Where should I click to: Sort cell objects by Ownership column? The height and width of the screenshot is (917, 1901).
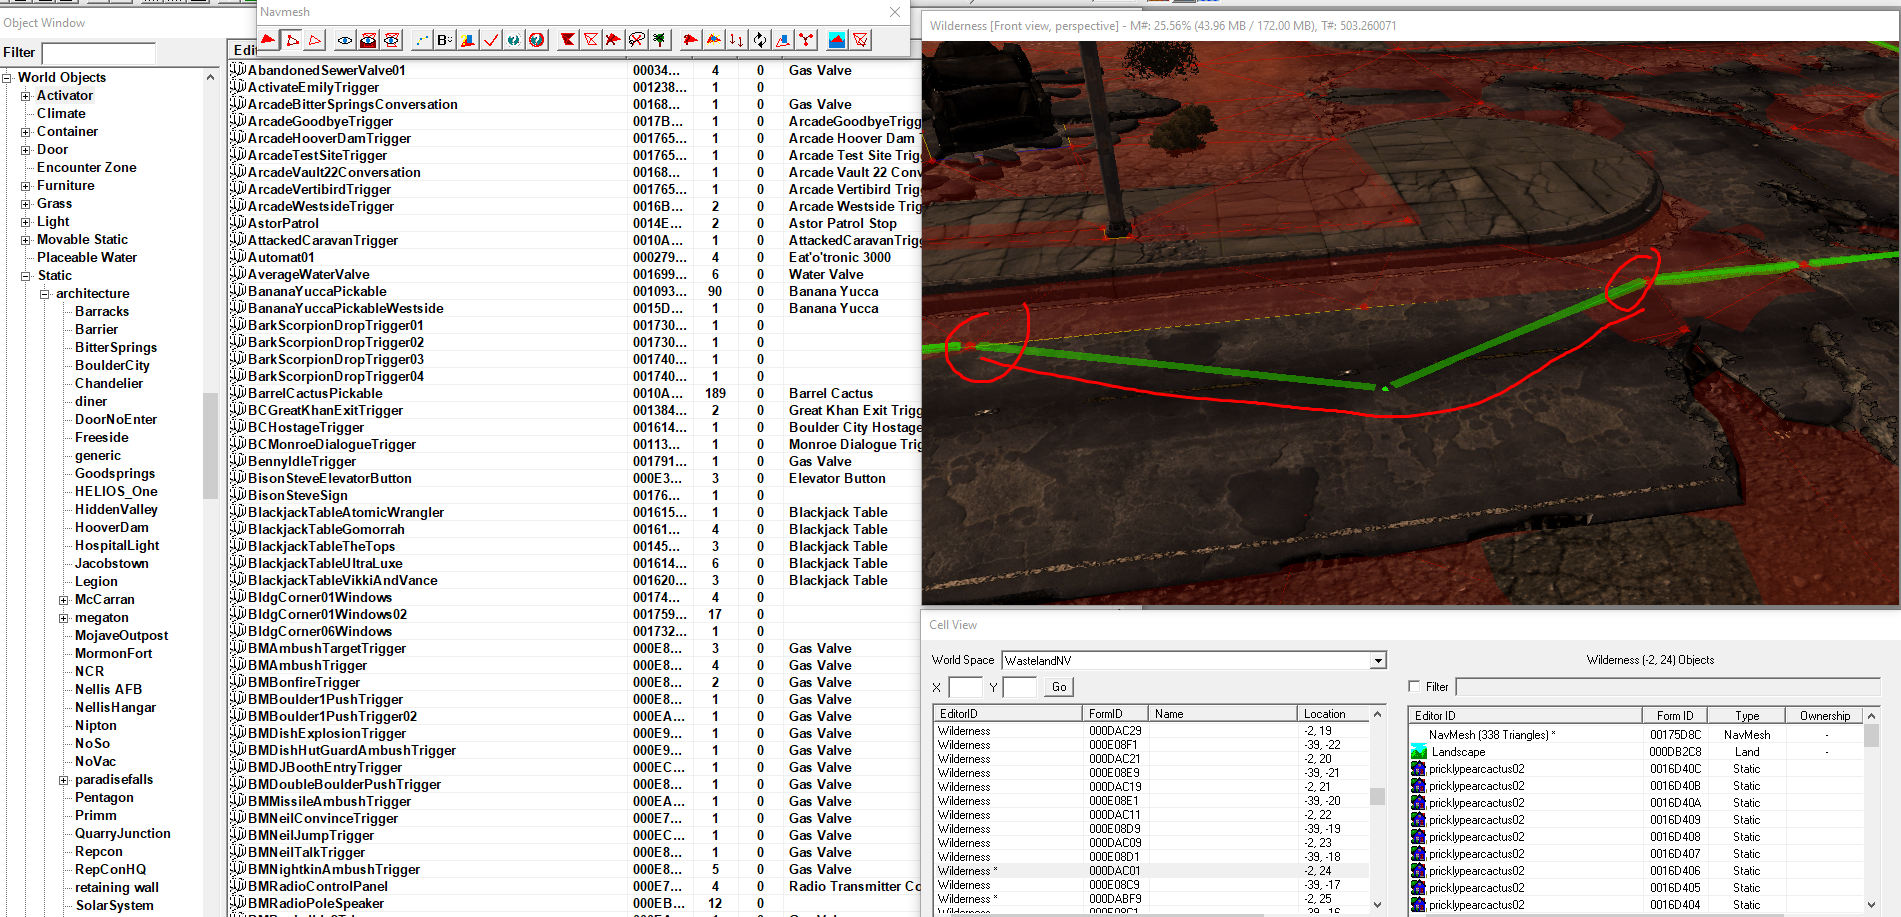[x=1824, y=715]
